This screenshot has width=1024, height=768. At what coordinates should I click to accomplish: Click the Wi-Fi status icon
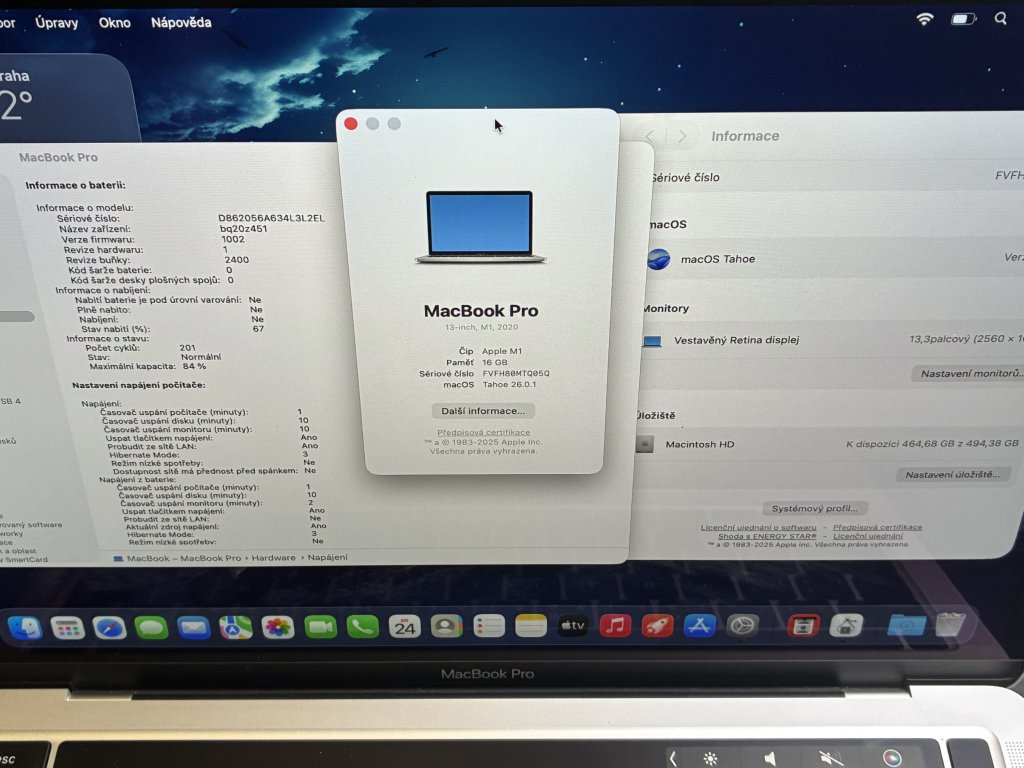925,19
